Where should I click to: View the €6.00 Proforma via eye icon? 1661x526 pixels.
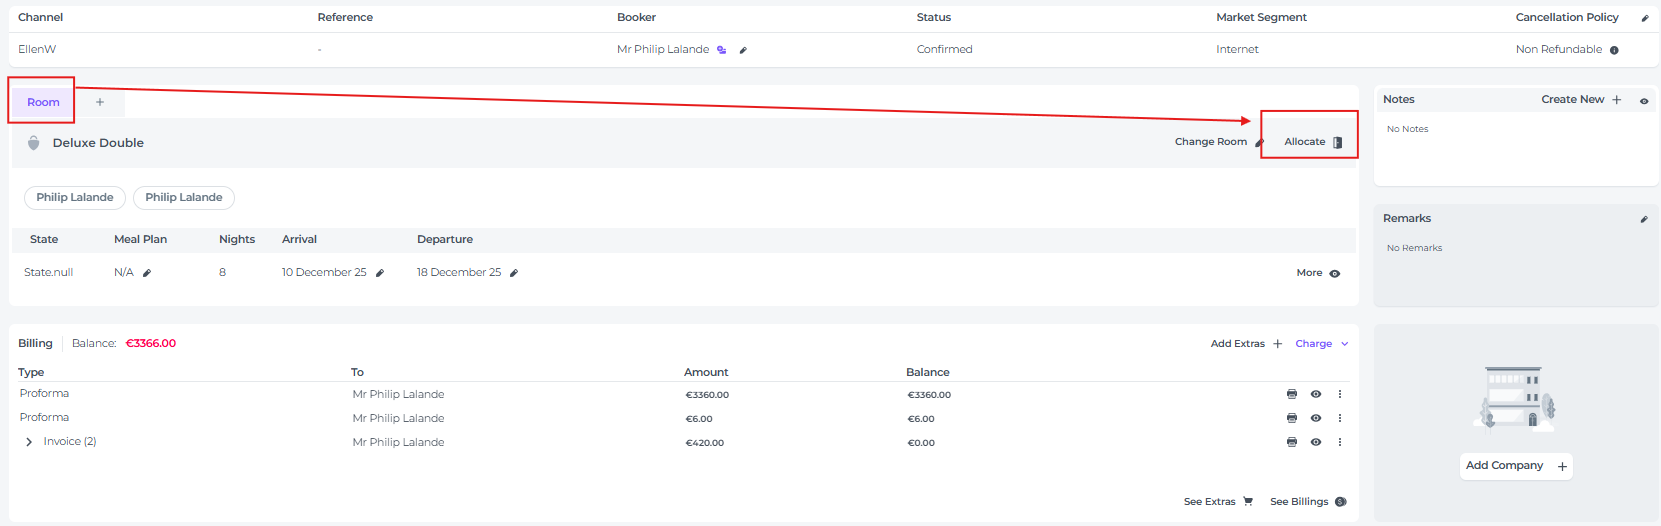[1316, 418]
